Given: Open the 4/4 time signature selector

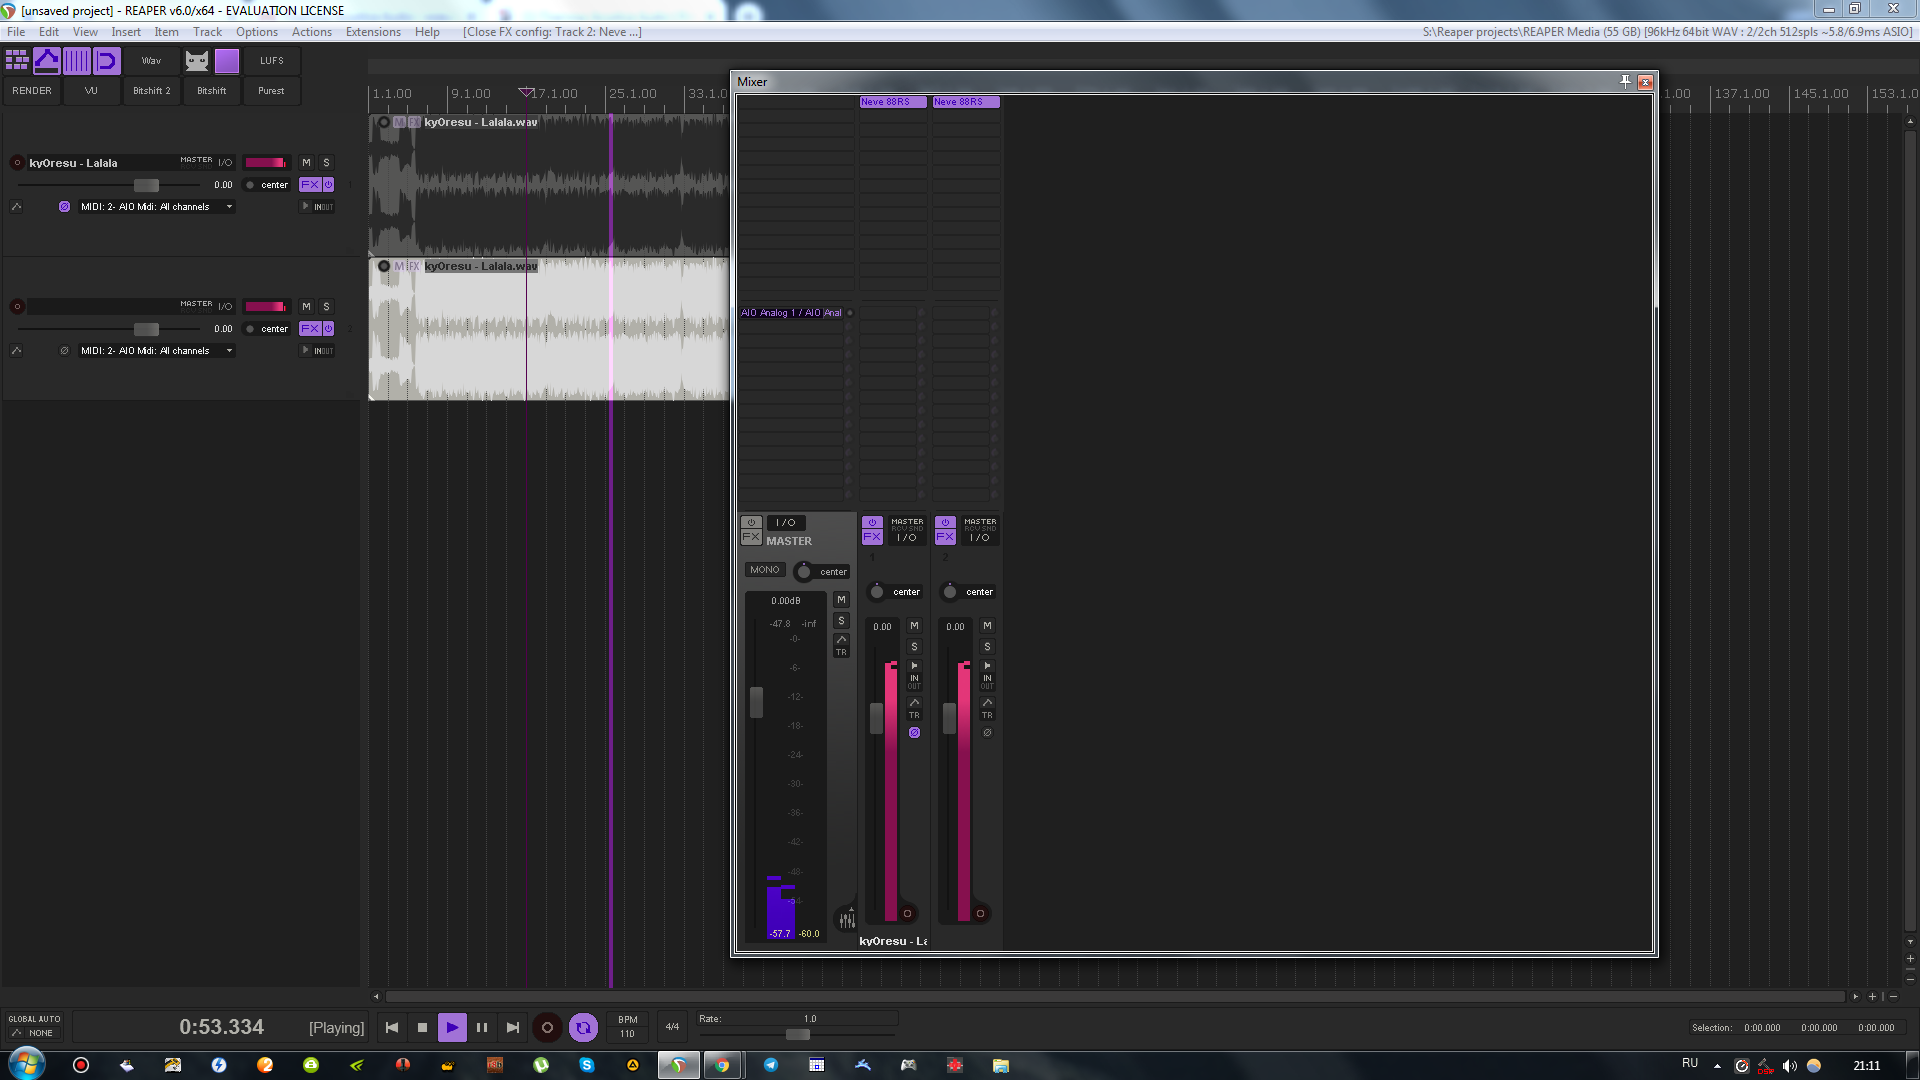Looking at the screenshot, I should tap(672, 1027).
